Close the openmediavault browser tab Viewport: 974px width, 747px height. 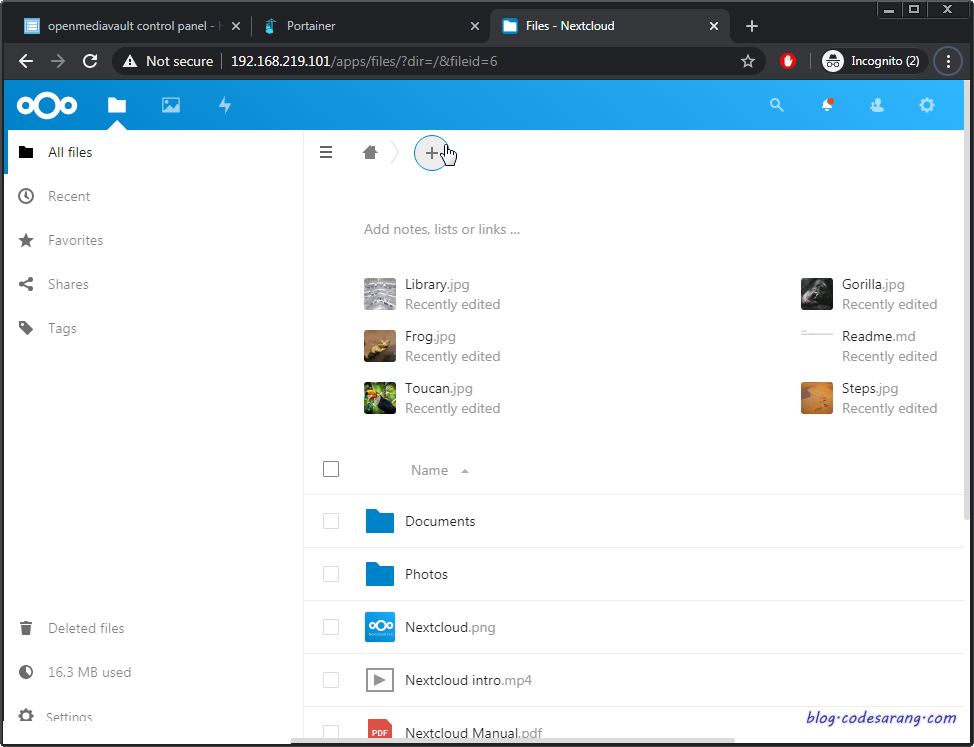pyautogui.click(x=235, y=26)
